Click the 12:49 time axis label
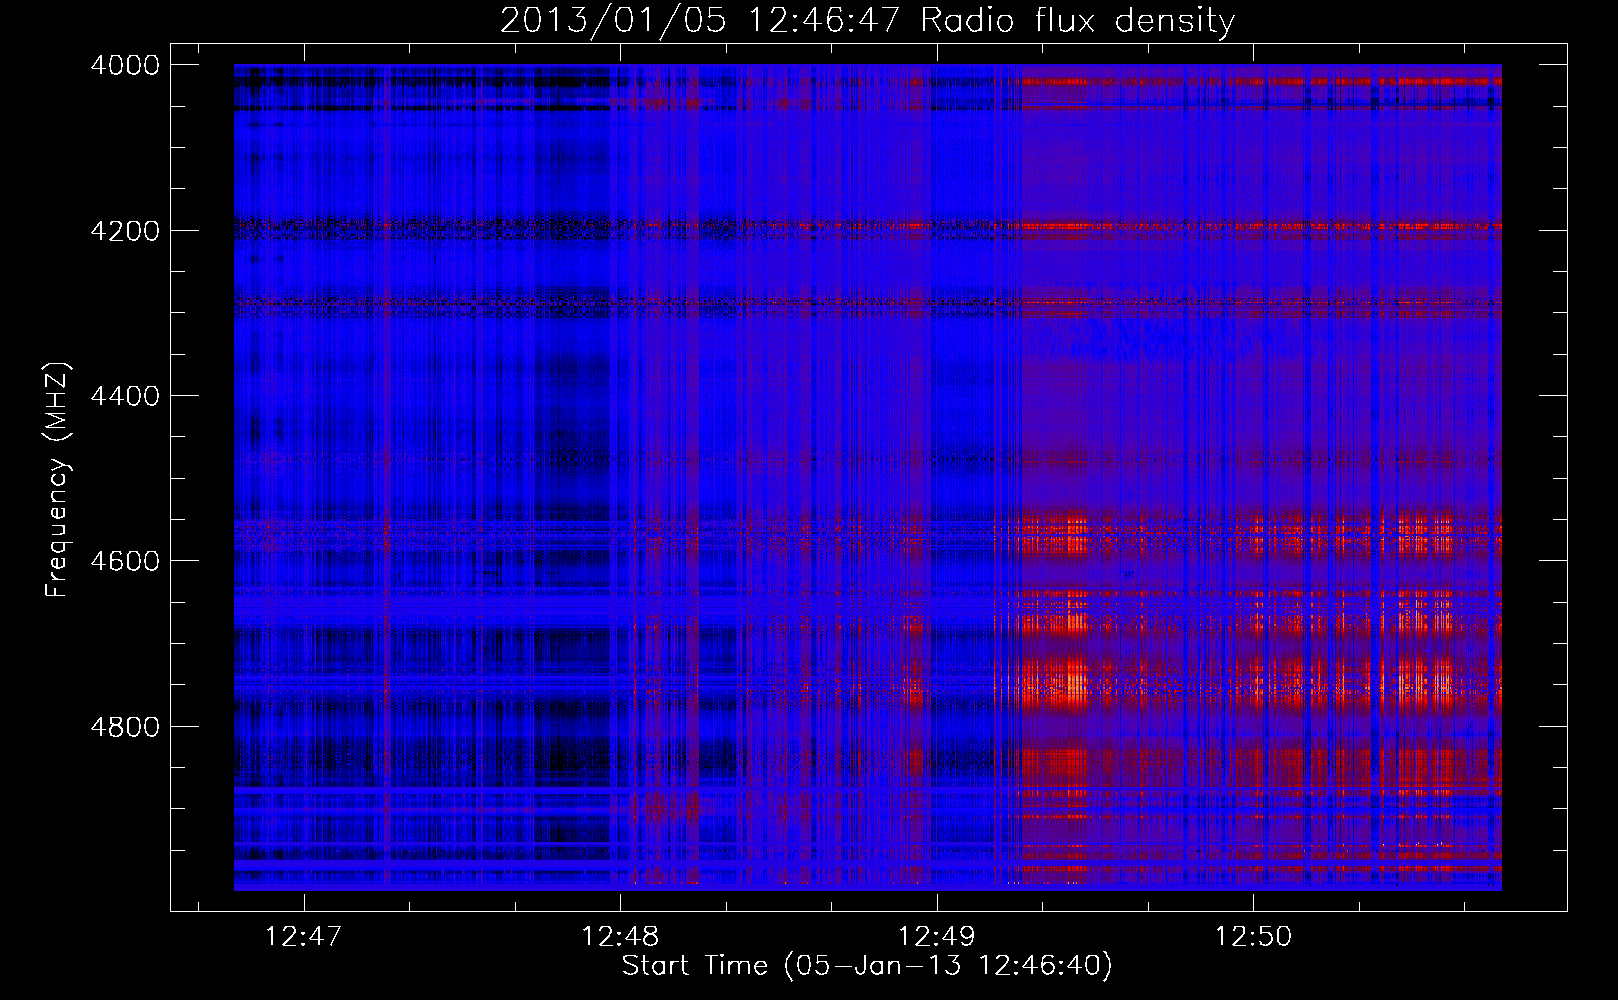 tap(937, 937)
